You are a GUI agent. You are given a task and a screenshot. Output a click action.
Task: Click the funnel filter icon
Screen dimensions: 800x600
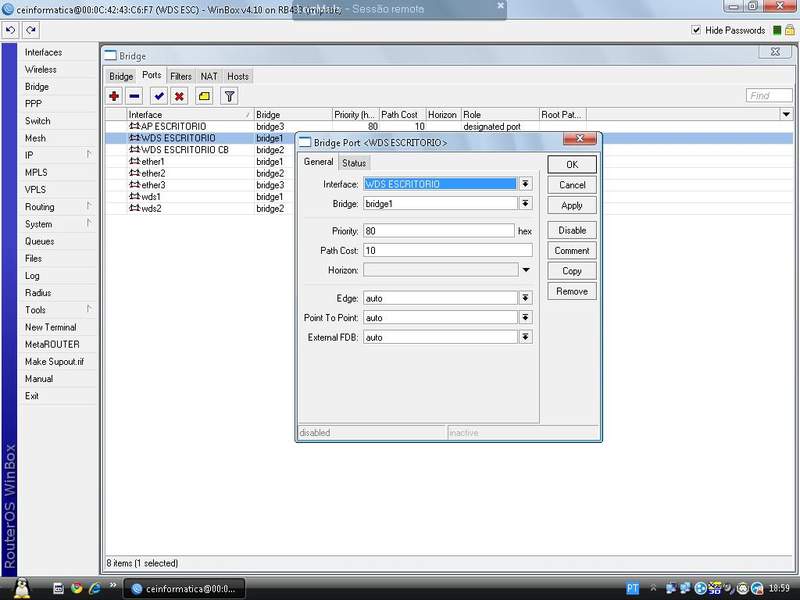(x=229, y=96)
